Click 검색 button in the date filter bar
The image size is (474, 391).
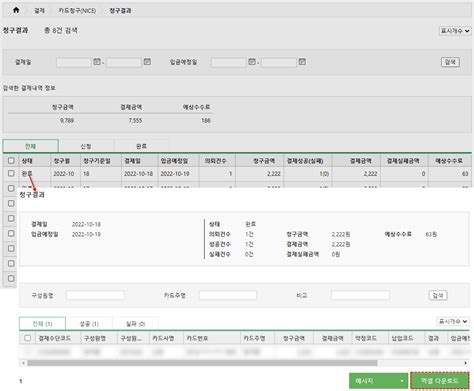point(450,62)
